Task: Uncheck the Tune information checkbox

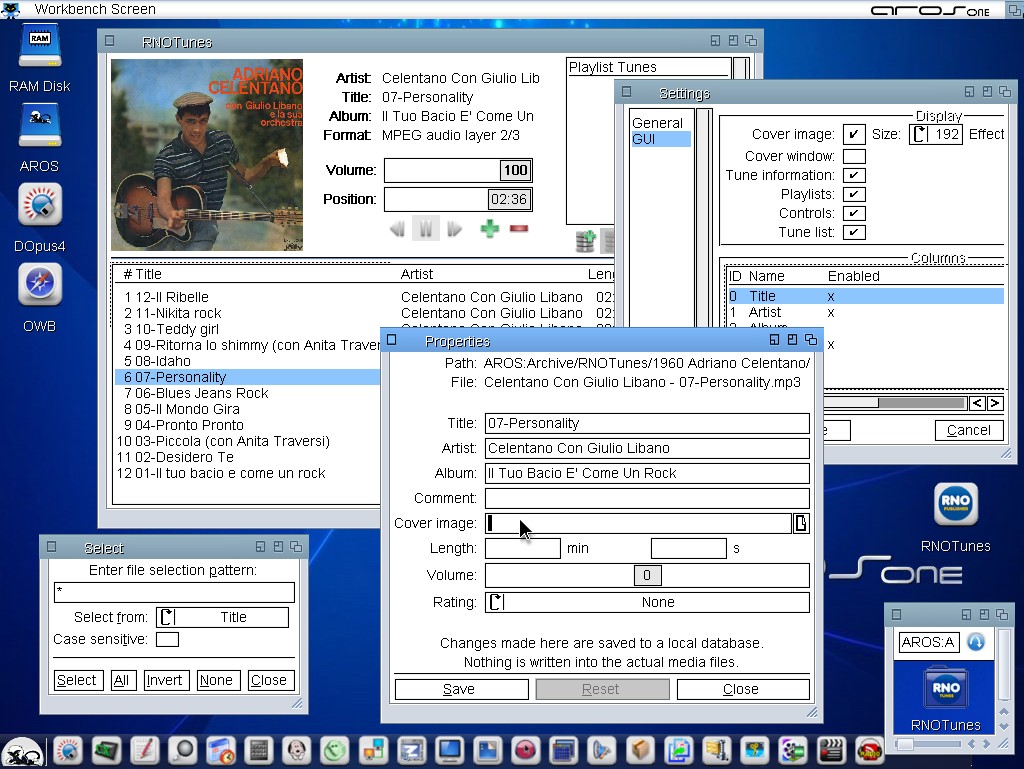Action: point(853,175)
